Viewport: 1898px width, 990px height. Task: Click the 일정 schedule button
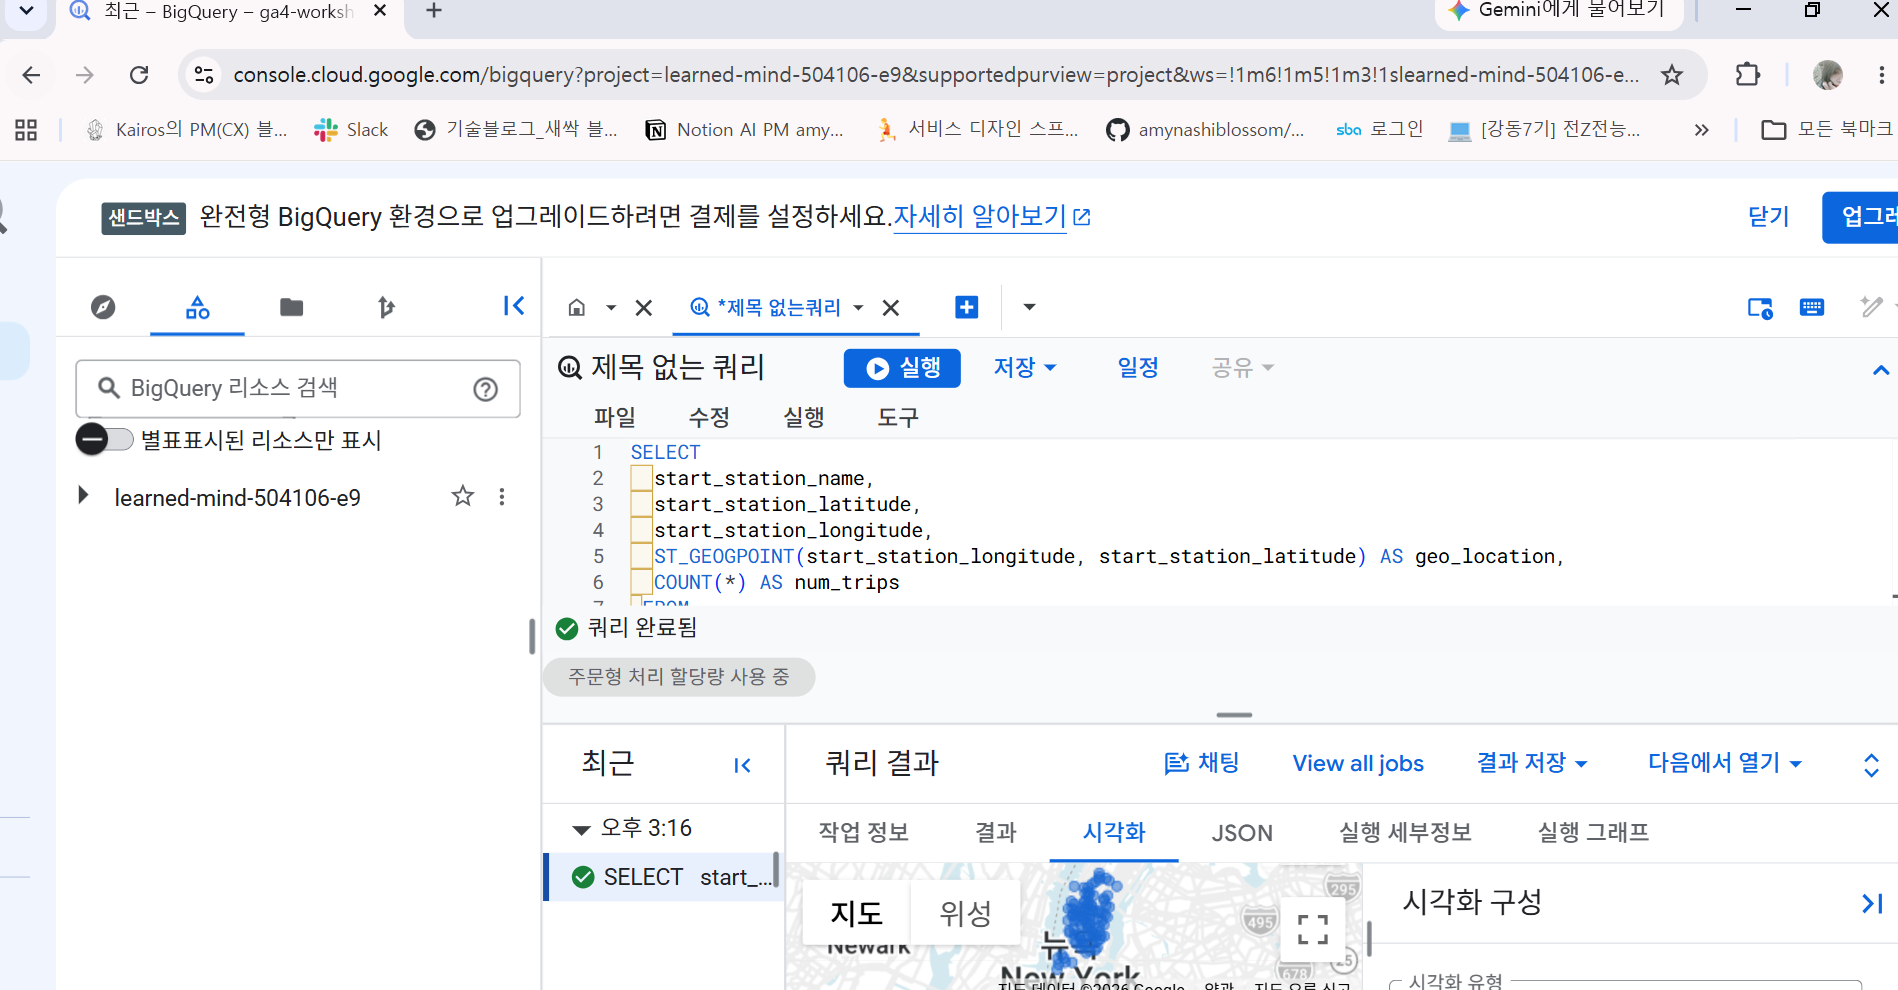(x=1138, y=368)
